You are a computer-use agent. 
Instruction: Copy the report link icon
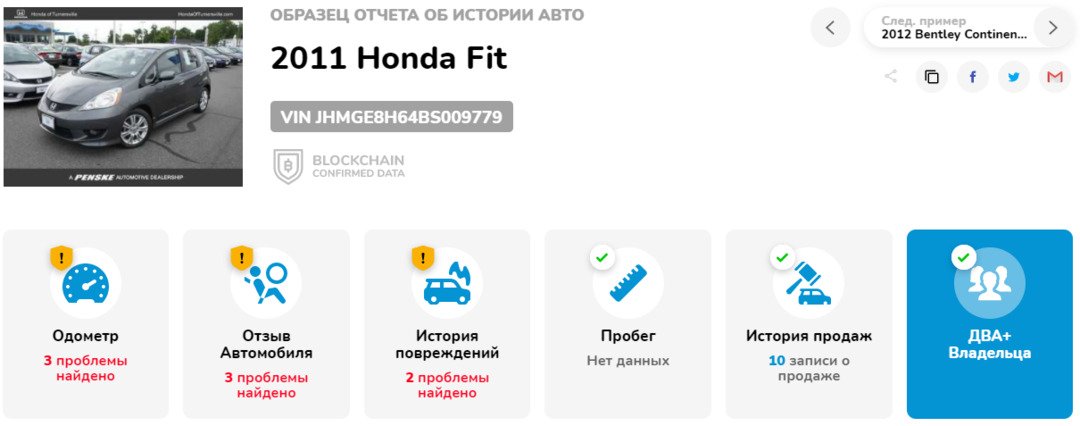pos(932,77)
